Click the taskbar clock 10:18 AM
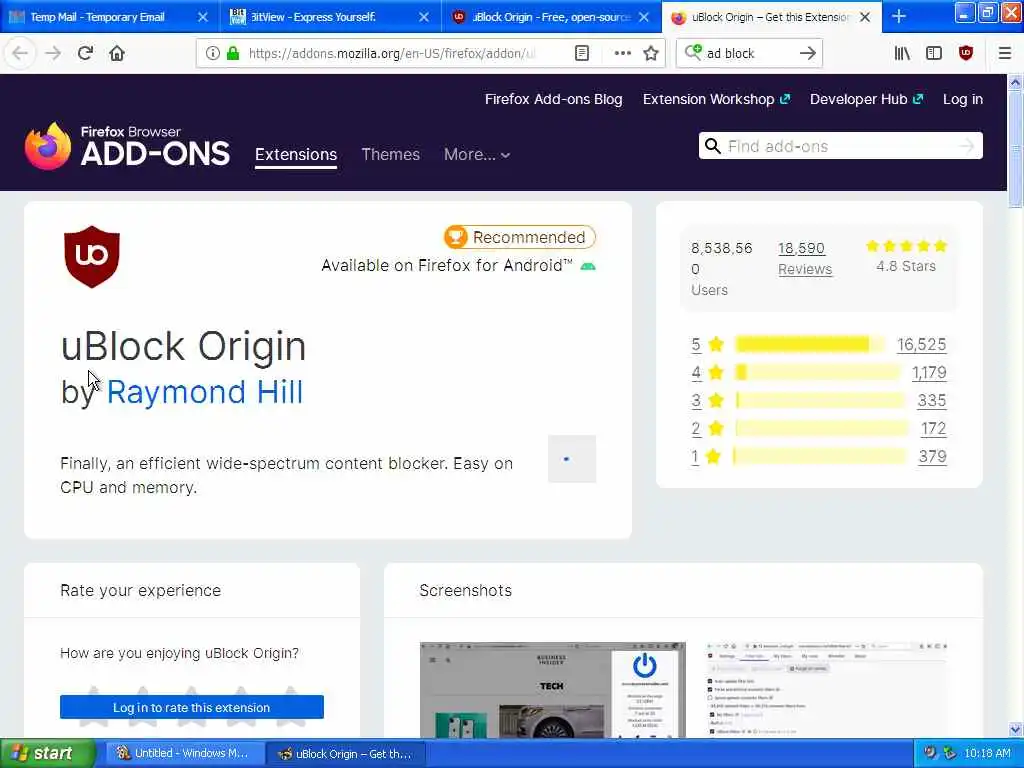Image resolution: width=1024 pixels, height=768 pixels. tap(987, 754)
